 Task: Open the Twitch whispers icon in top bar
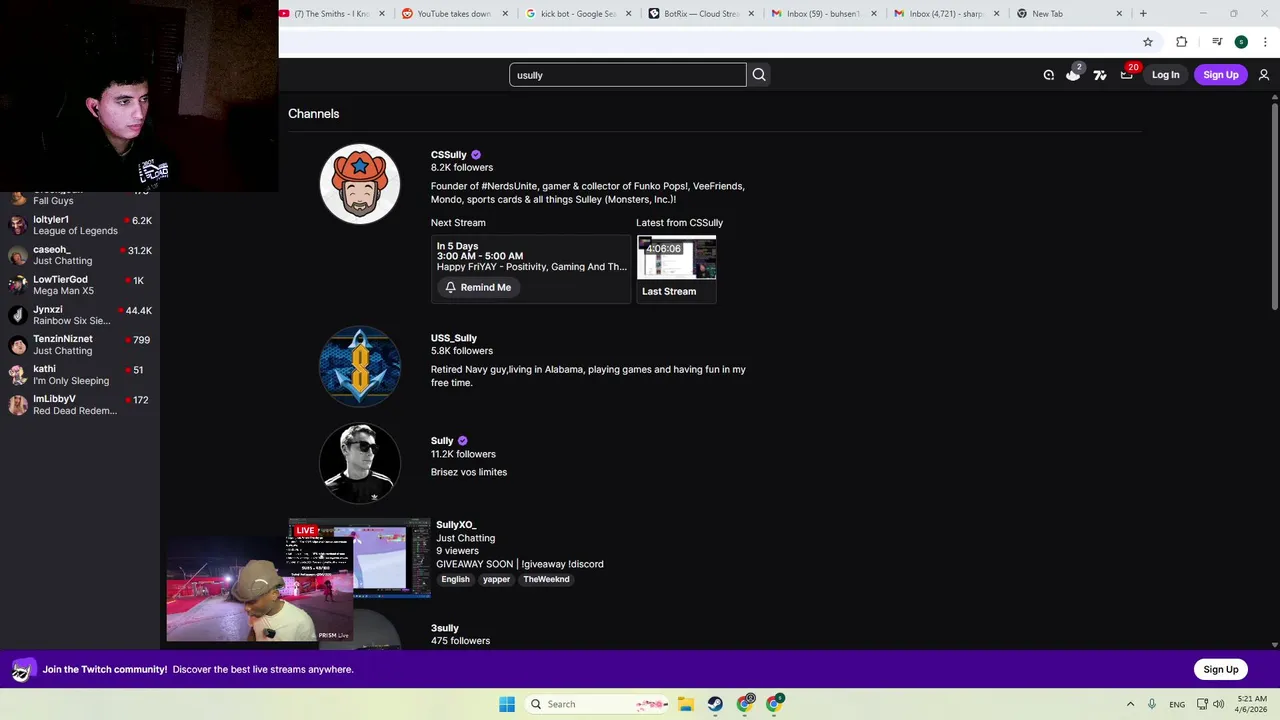1048,75
